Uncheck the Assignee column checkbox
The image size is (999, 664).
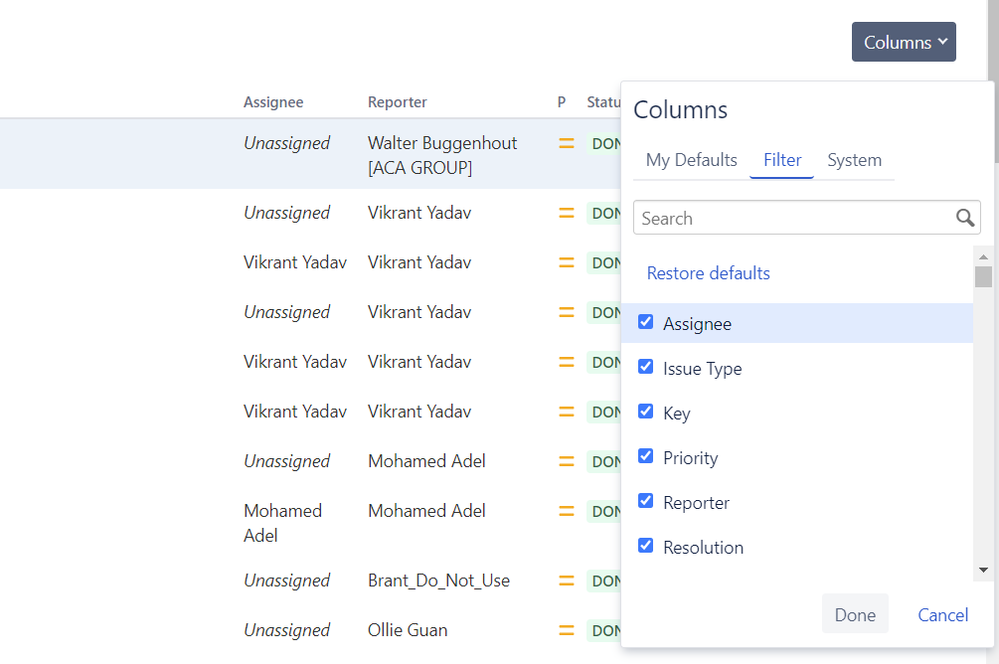[x=646, y=322]
